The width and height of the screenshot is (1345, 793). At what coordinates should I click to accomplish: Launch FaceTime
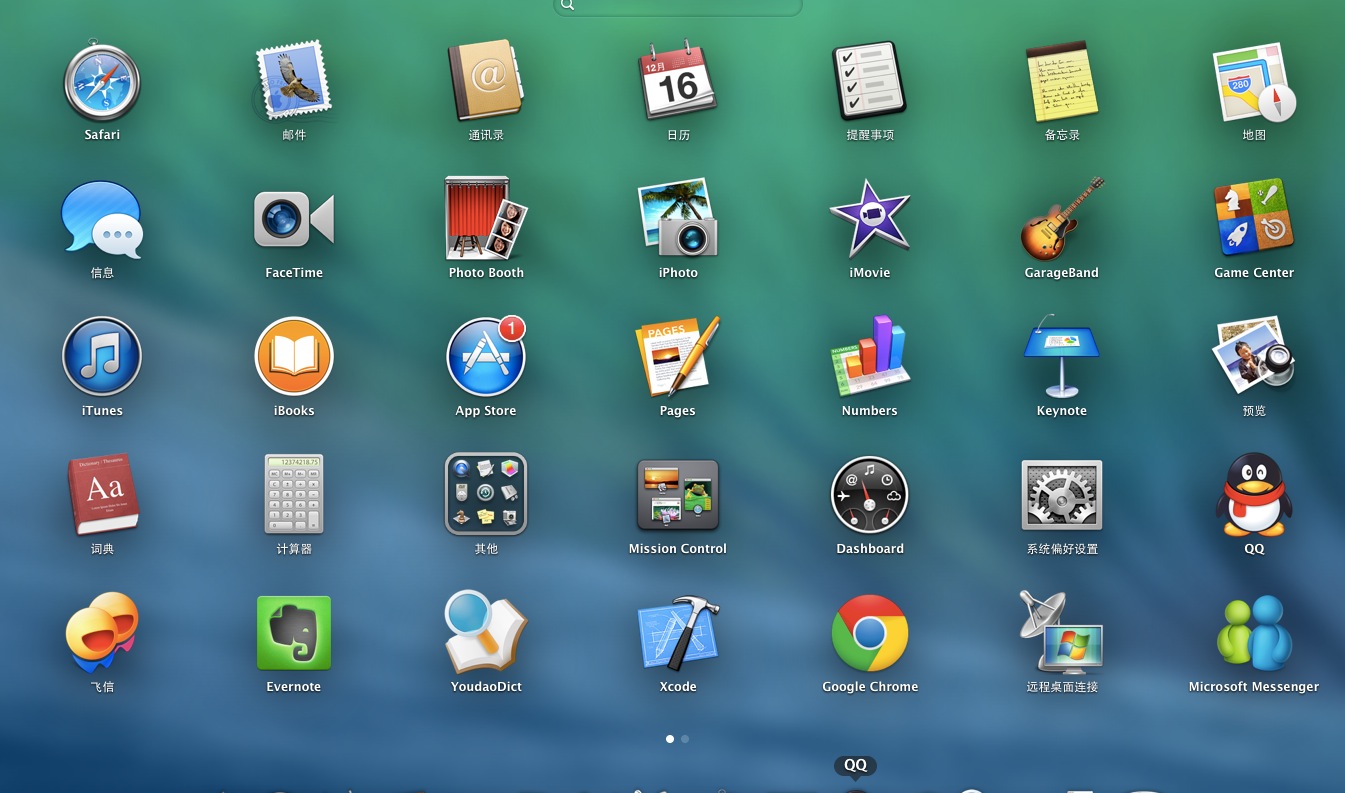click(293, 219)
